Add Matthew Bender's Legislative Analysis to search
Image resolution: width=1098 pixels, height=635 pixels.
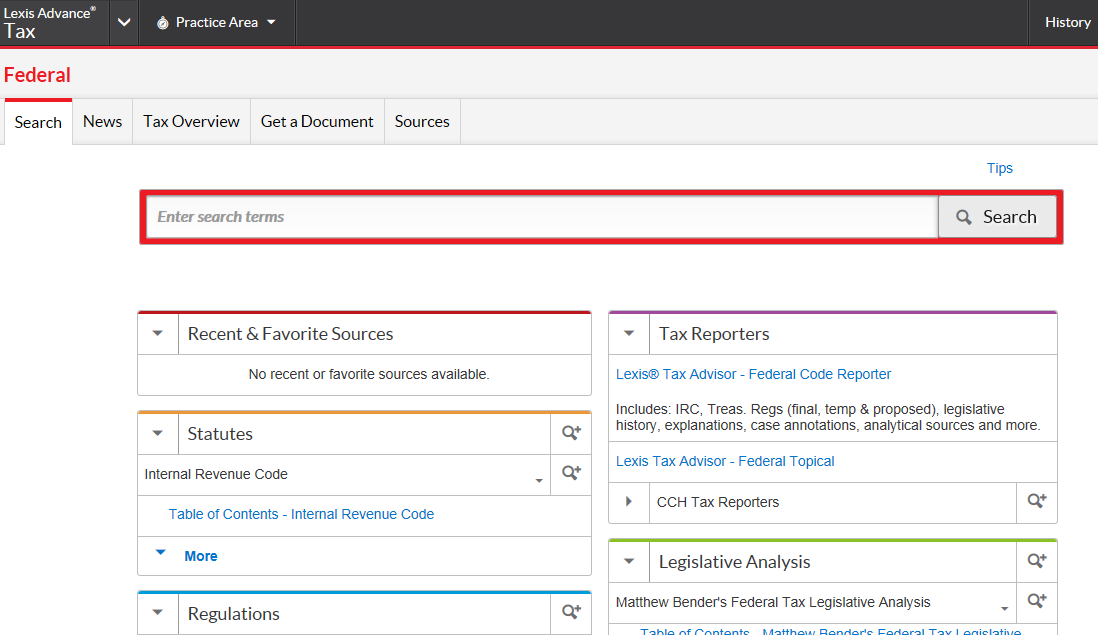1037,602
